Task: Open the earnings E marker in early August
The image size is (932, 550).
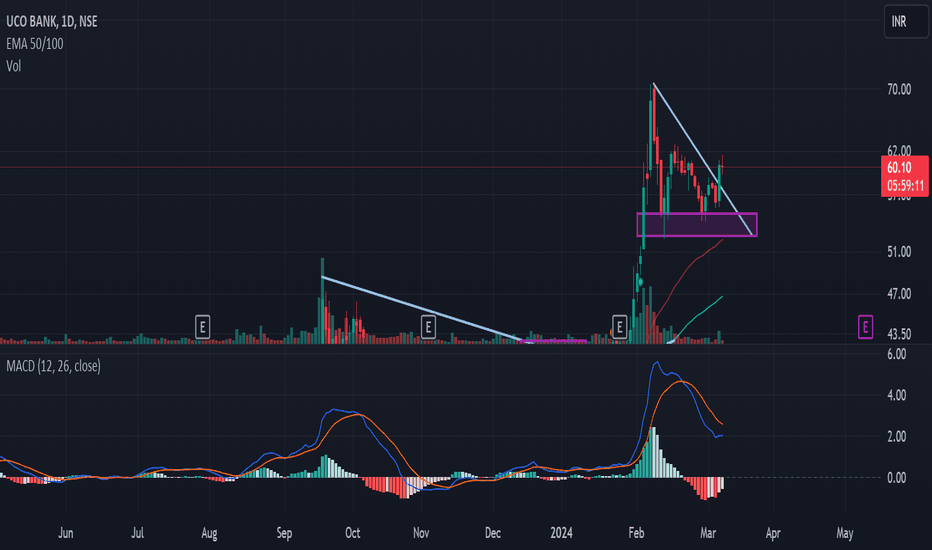Action: tap(203, 327)
